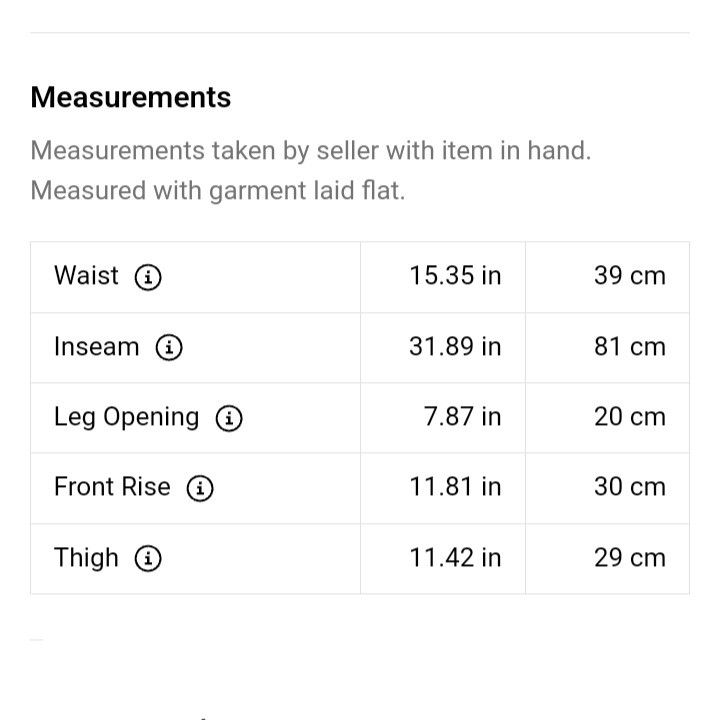Open the Waist info icon
The image size is (720, 720).
148,277
